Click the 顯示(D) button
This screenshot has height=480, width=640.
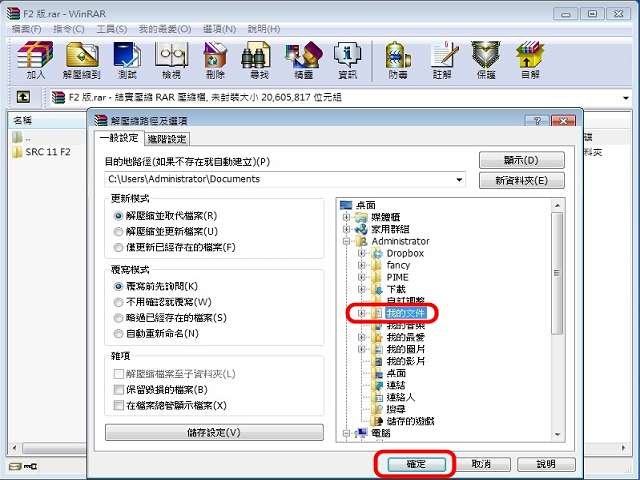(x=522, y=160)
